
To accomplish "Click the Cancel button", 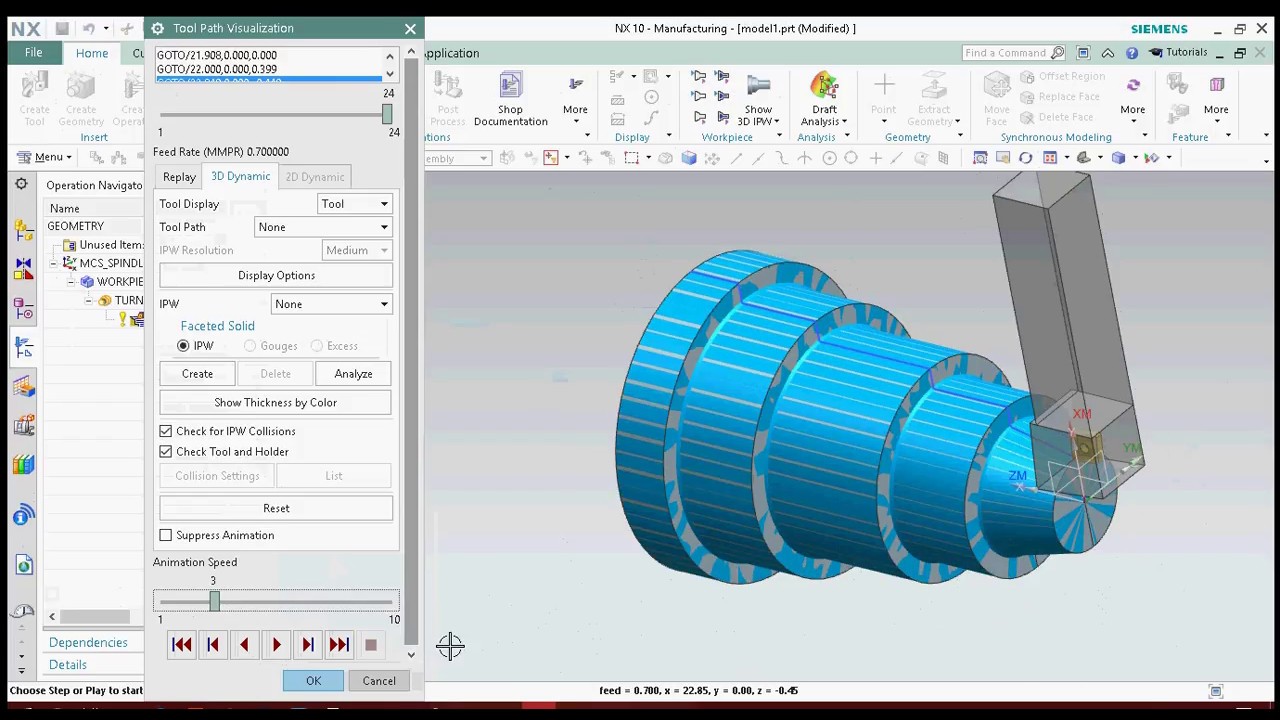I will (x=379, y=681).
